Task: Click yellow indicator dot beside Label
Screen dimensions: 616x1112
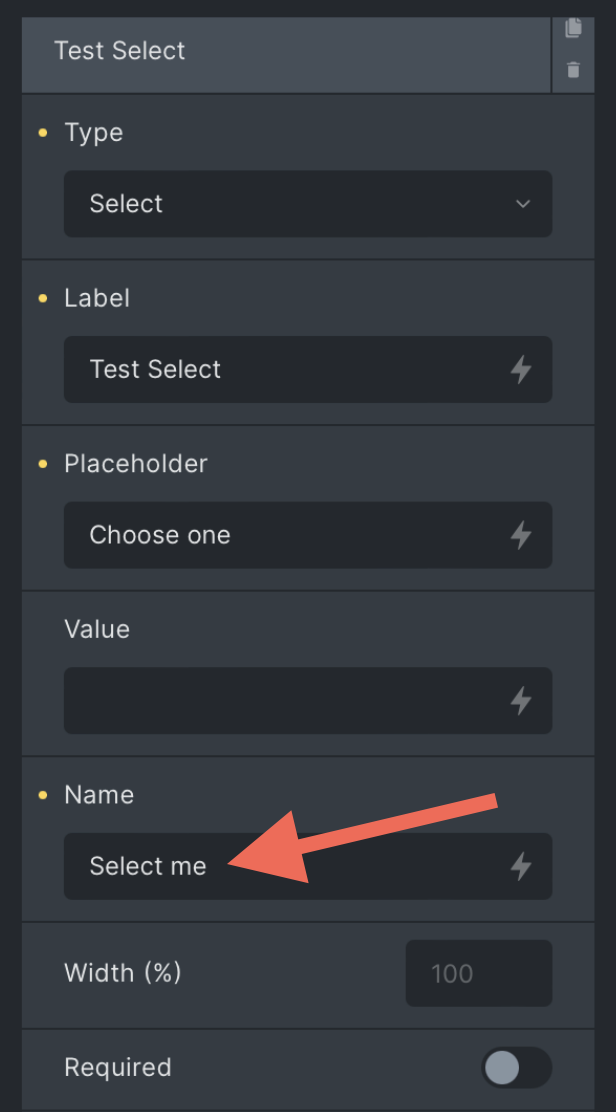Action: [x=43, y=299]
